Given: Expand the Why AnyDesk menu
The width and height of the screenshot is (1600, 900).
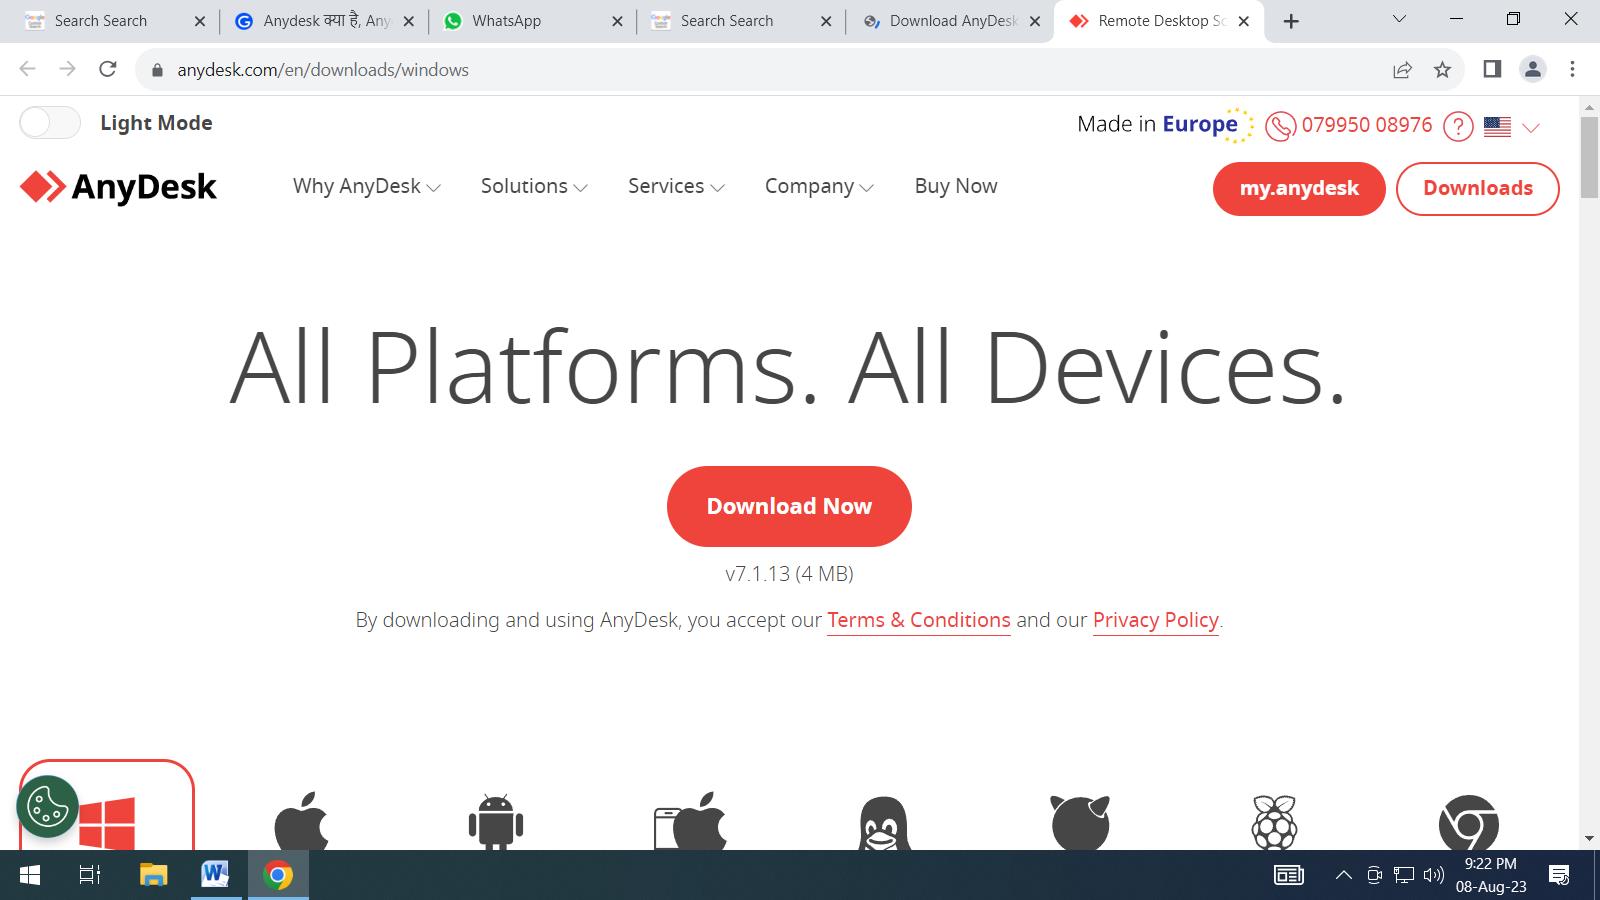Looking at the screenshot, I should tap(366, 187).
